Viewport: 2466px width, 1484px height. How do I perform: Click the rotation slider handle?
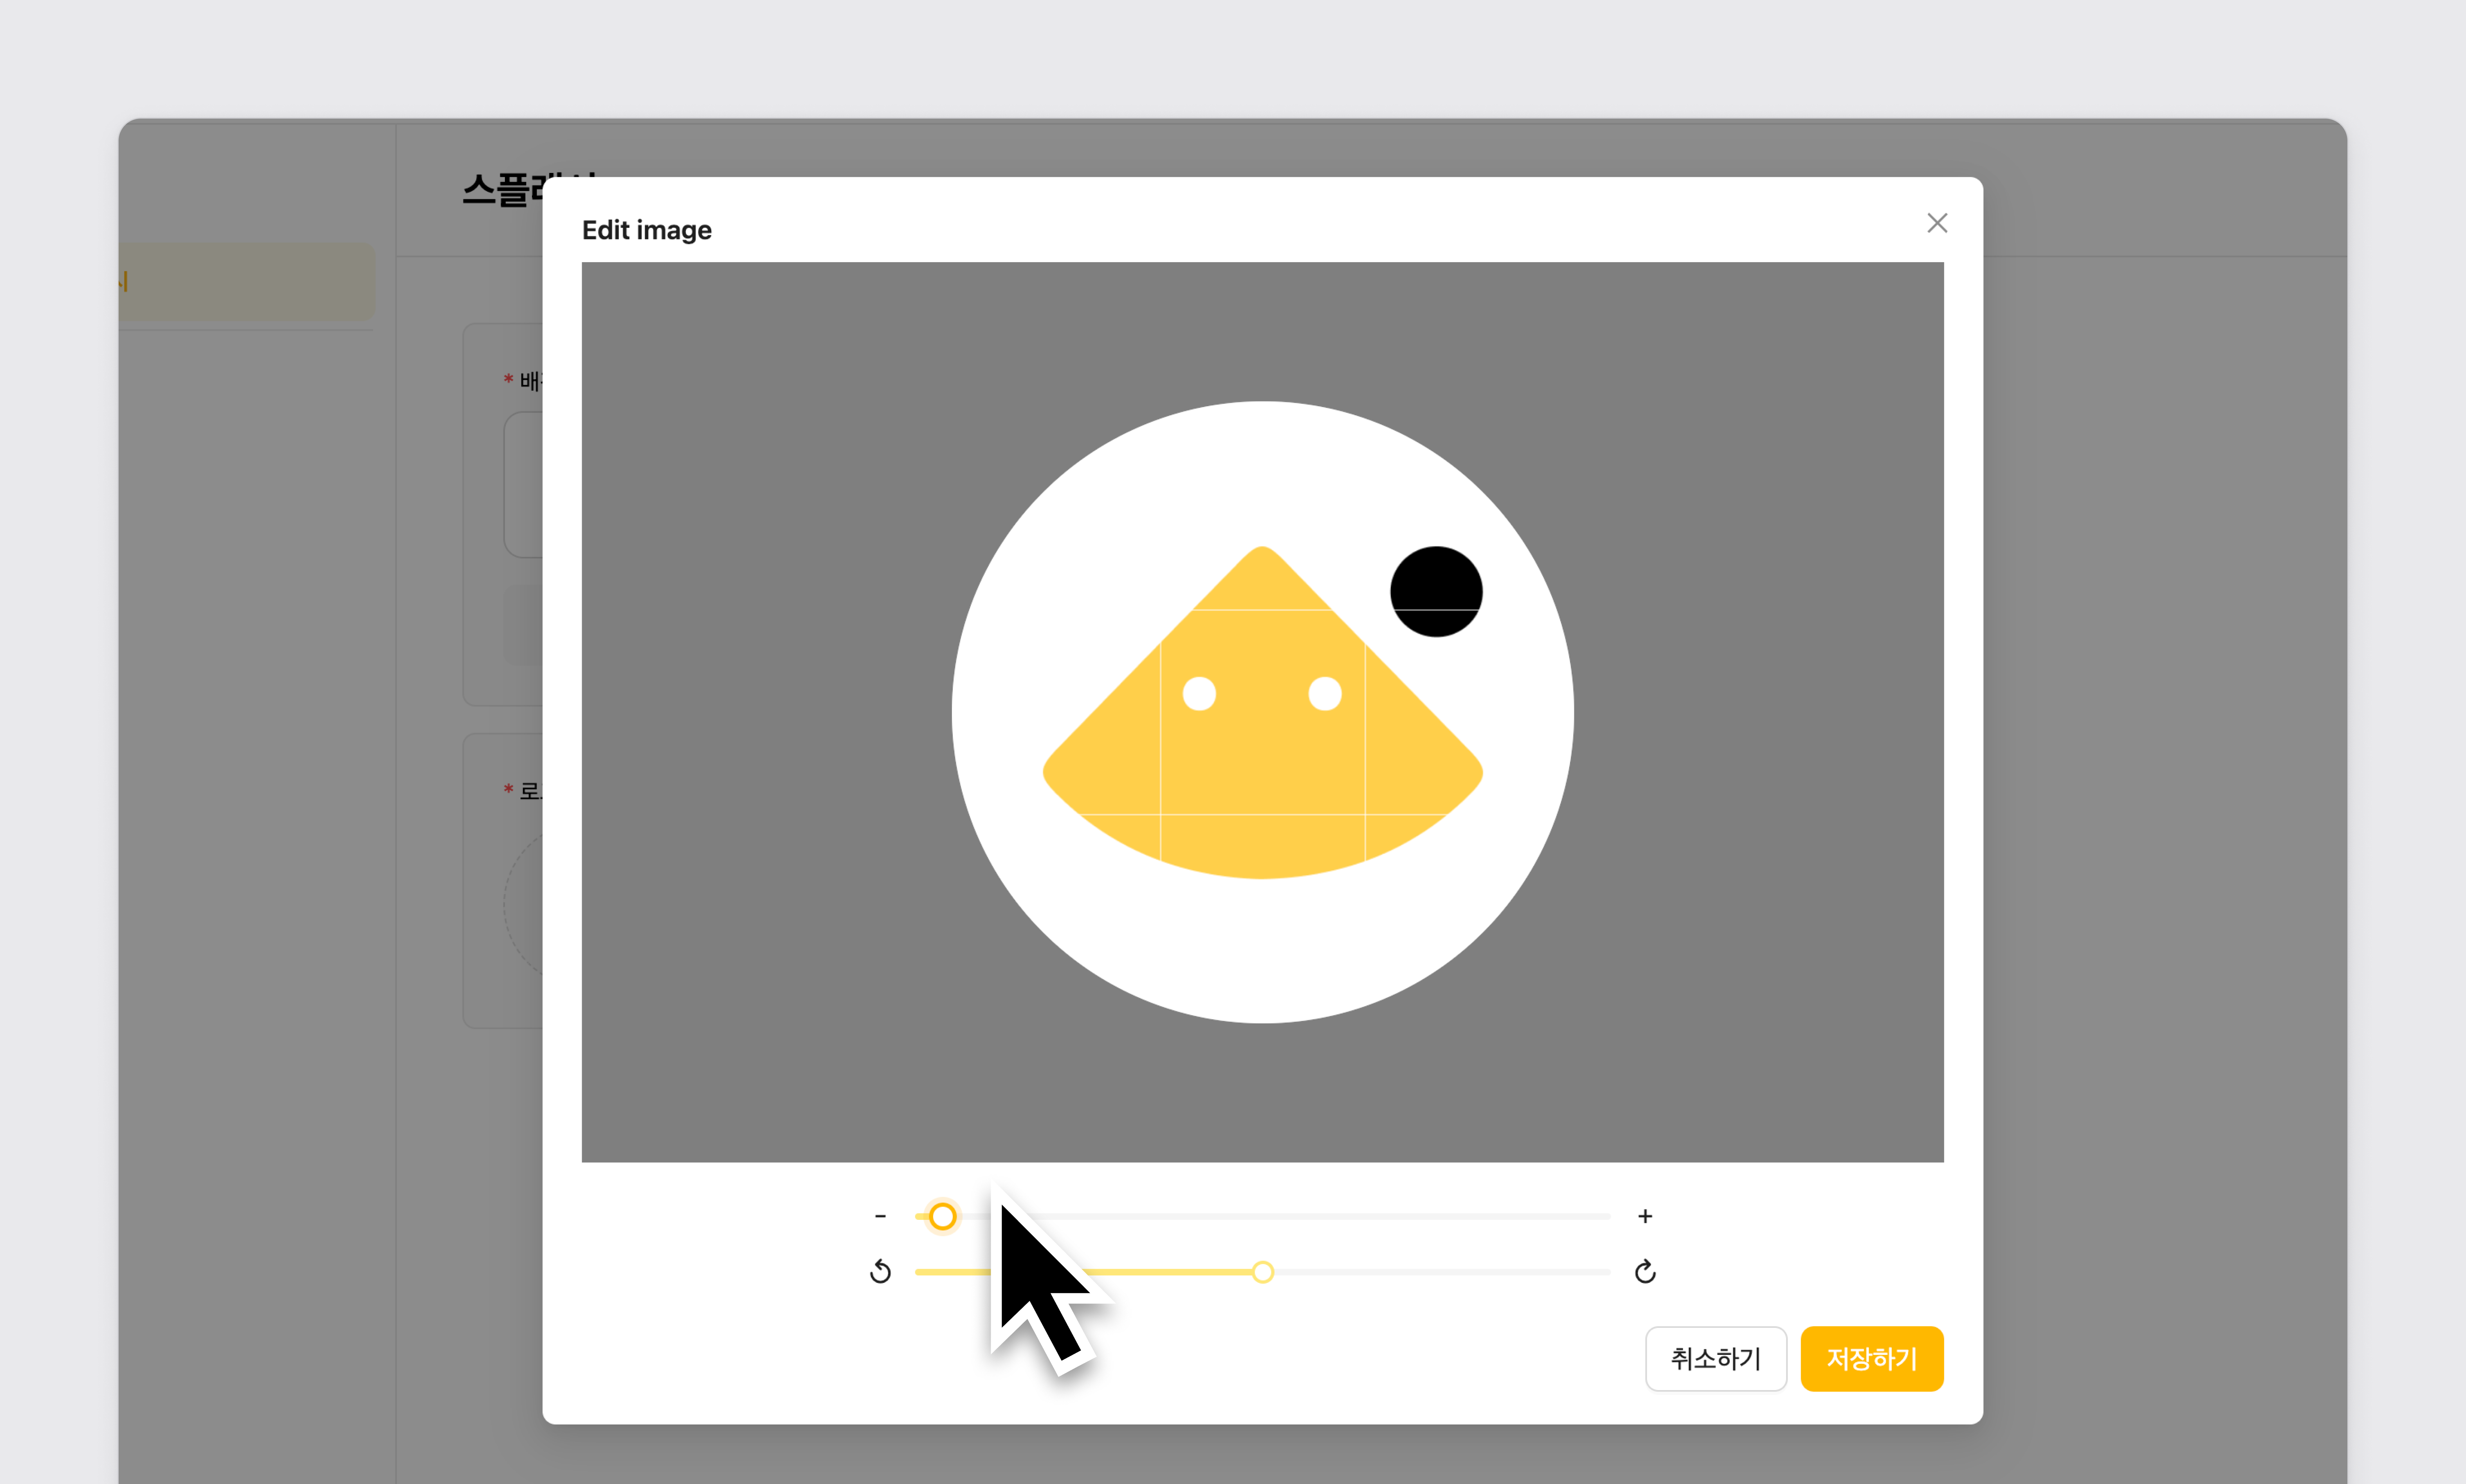tap(1263, 1272)
